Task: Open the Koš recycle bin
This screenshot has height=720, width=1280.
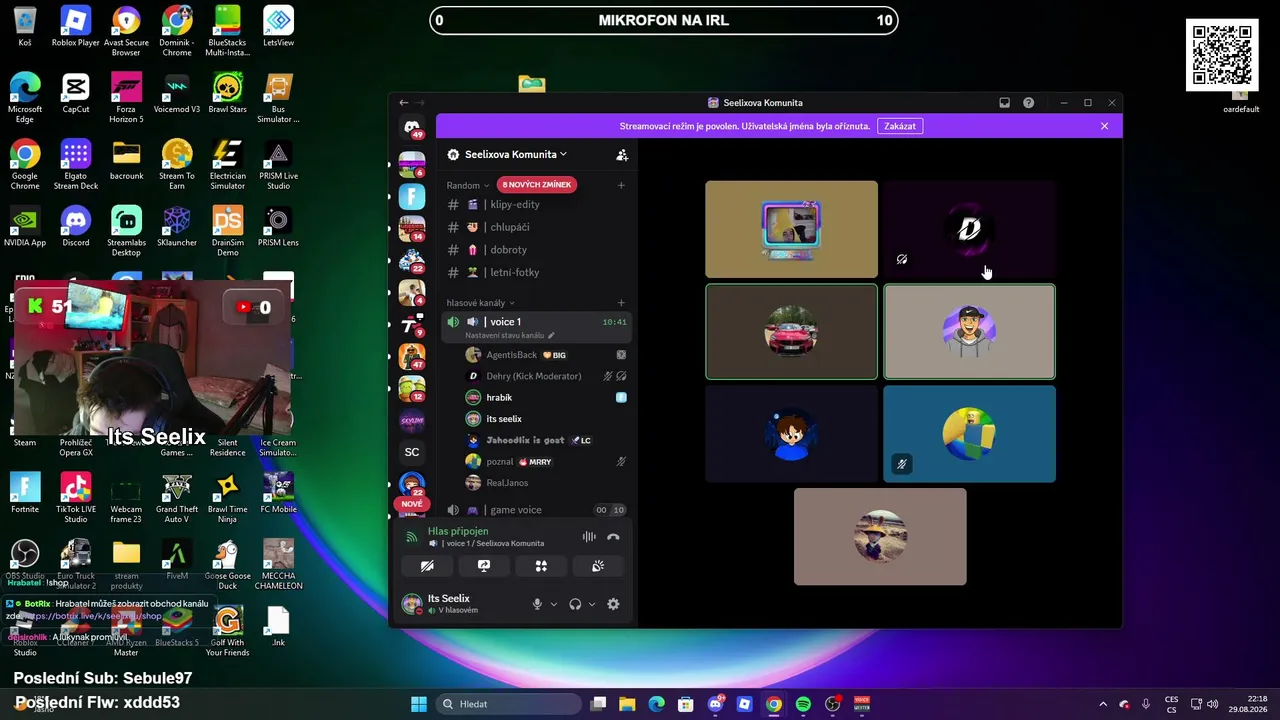Action: [x=25, y=27]
